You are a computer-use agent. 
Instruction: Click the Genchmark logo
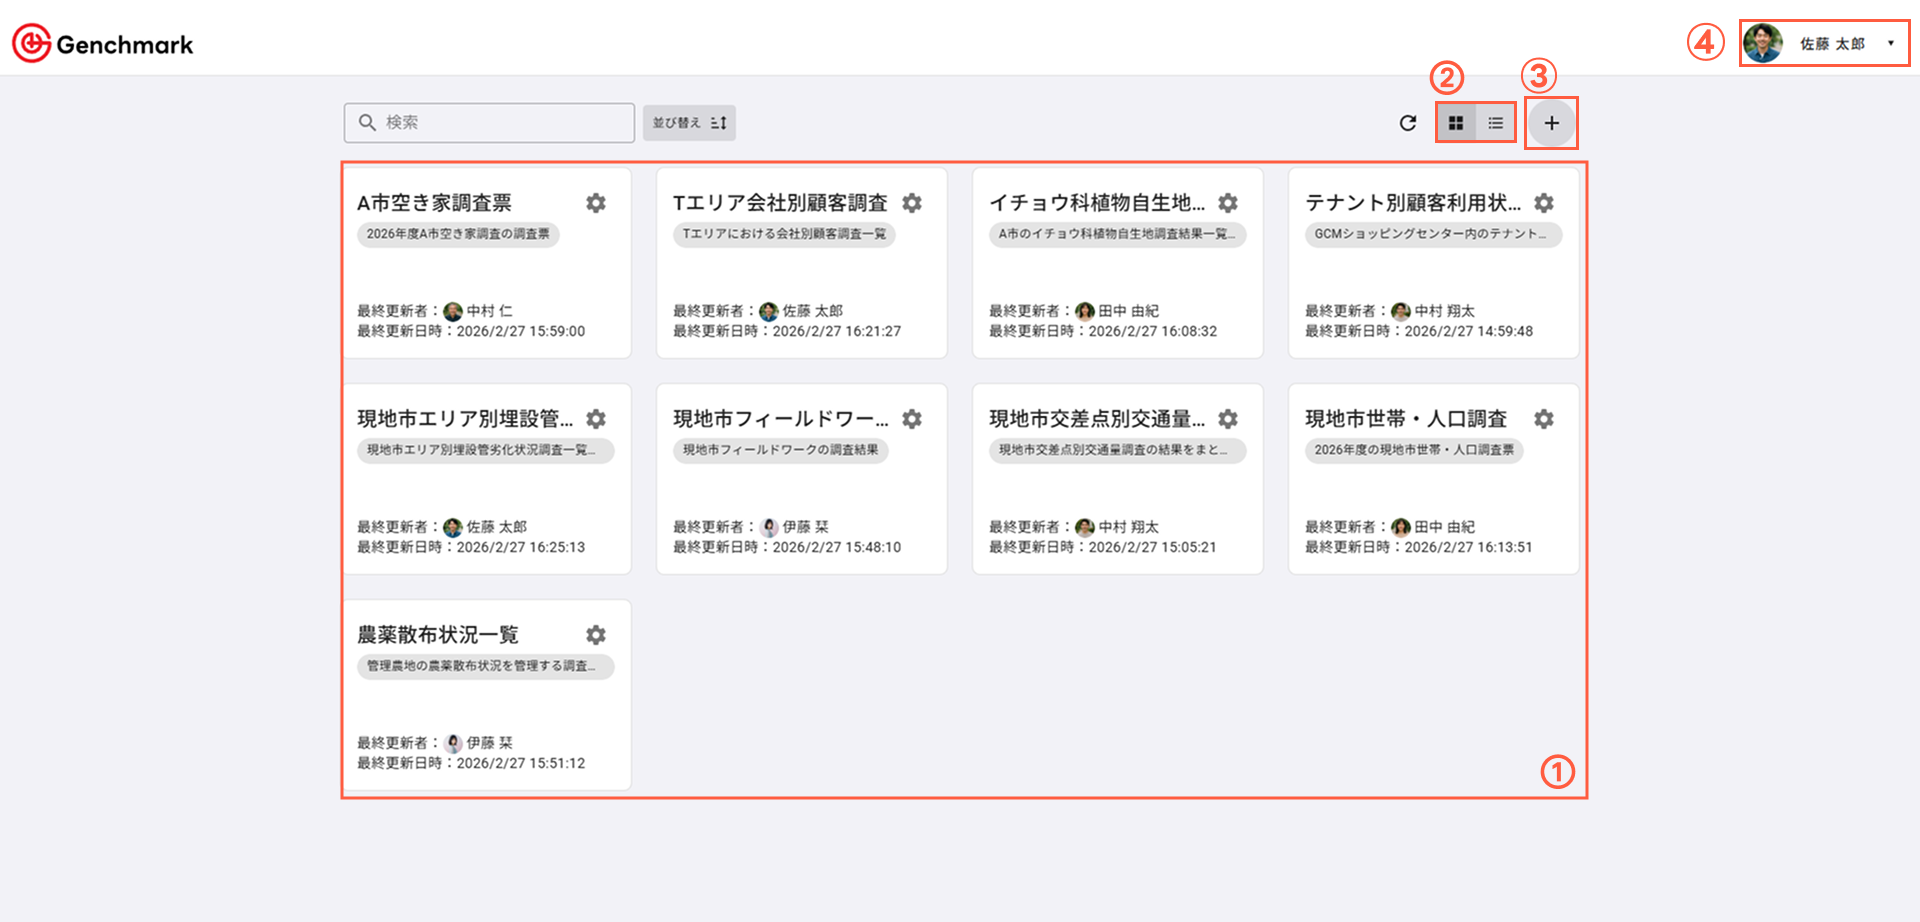[102, 44]
